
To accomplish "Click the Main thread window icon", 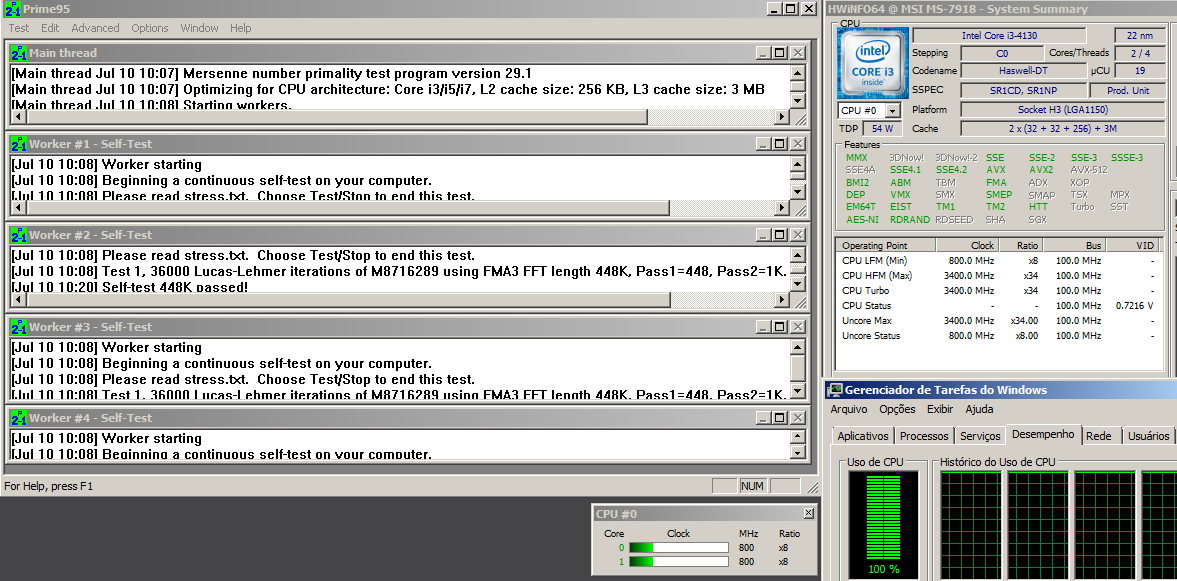I will 19,53.
